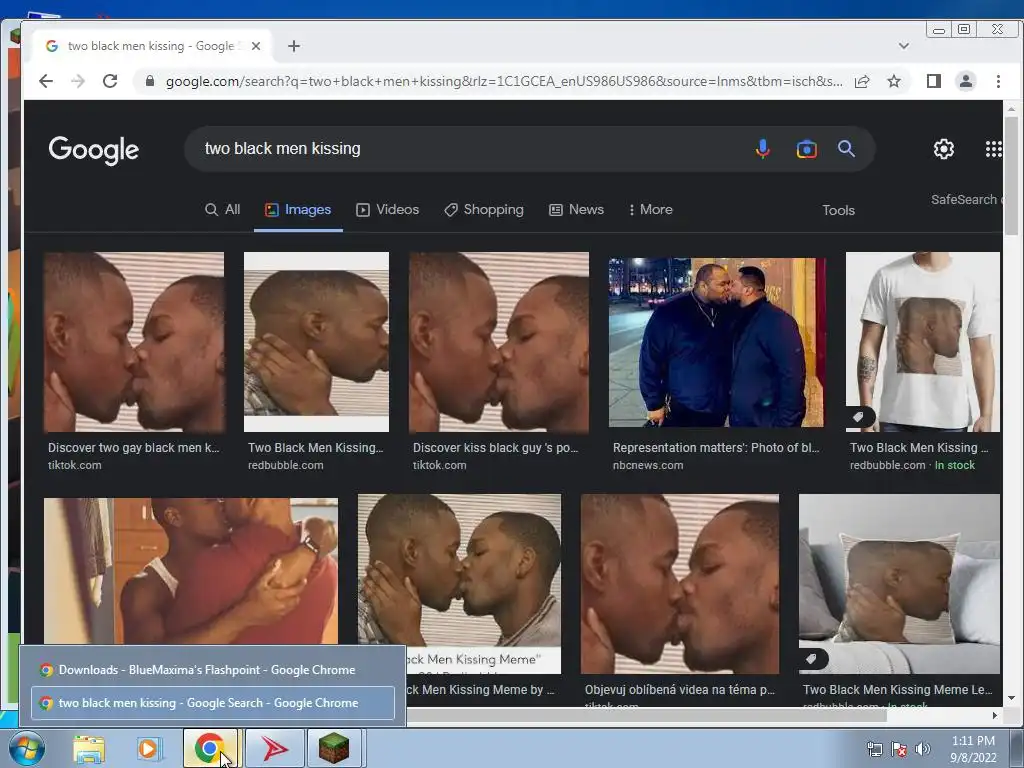The height and width of the screenshot is (768, 1024).
Task: Click the Google logo
Action: (x=93, y=150)
